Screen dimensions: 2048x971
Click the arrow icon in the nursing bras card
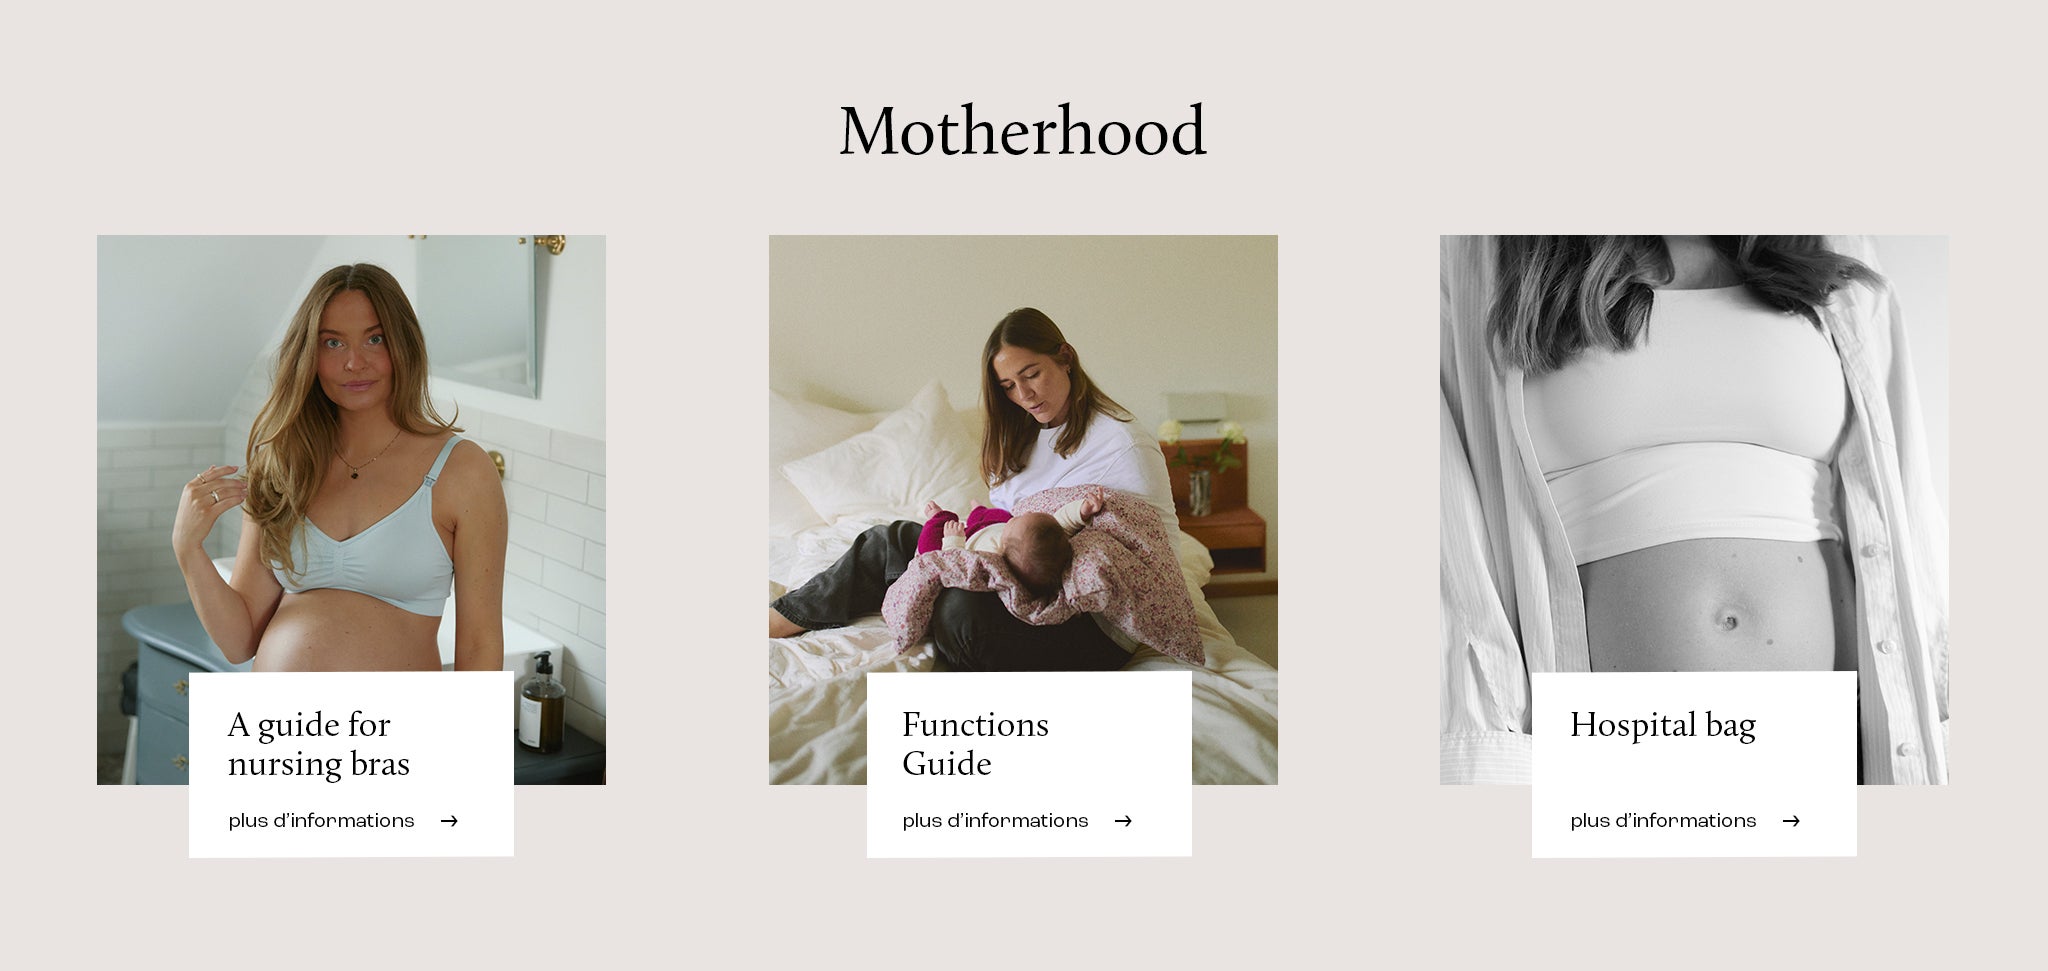tap(449, 821)
